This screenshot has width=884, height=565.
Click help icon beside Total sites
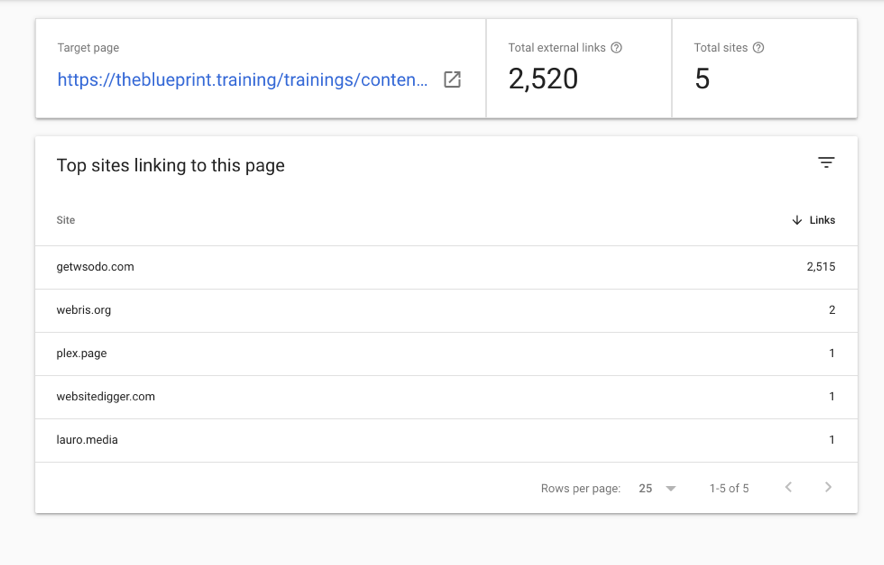click(758, 48)
